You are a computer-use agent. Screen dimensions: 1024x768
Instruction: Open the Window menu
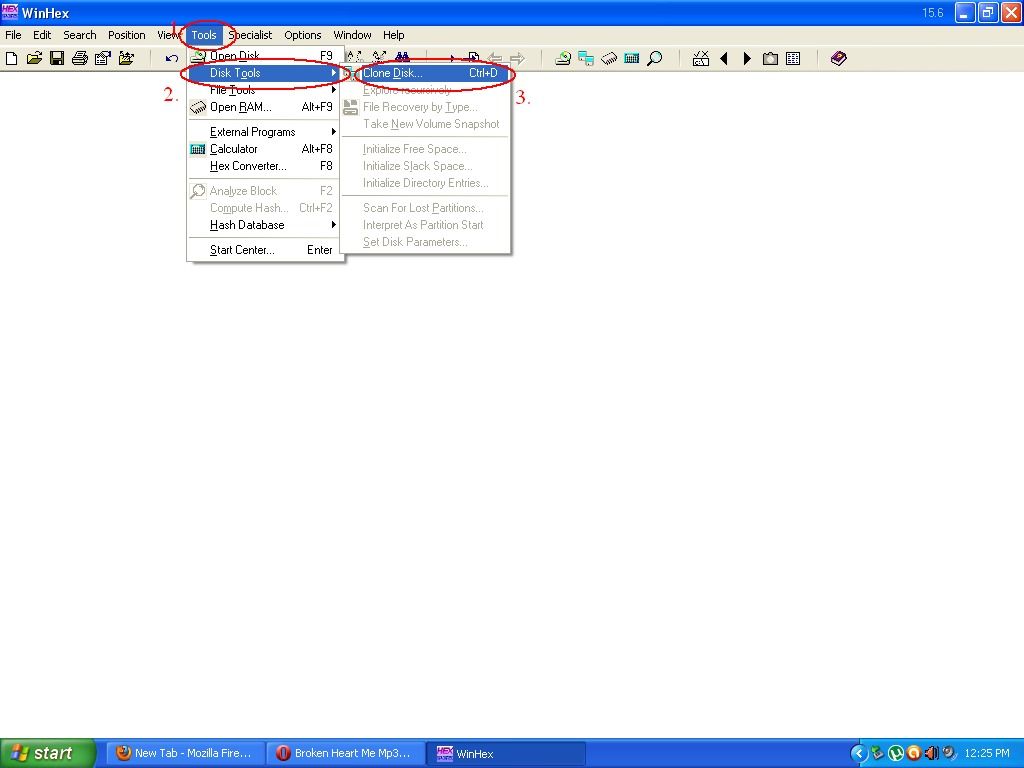[x=352, y=35]
